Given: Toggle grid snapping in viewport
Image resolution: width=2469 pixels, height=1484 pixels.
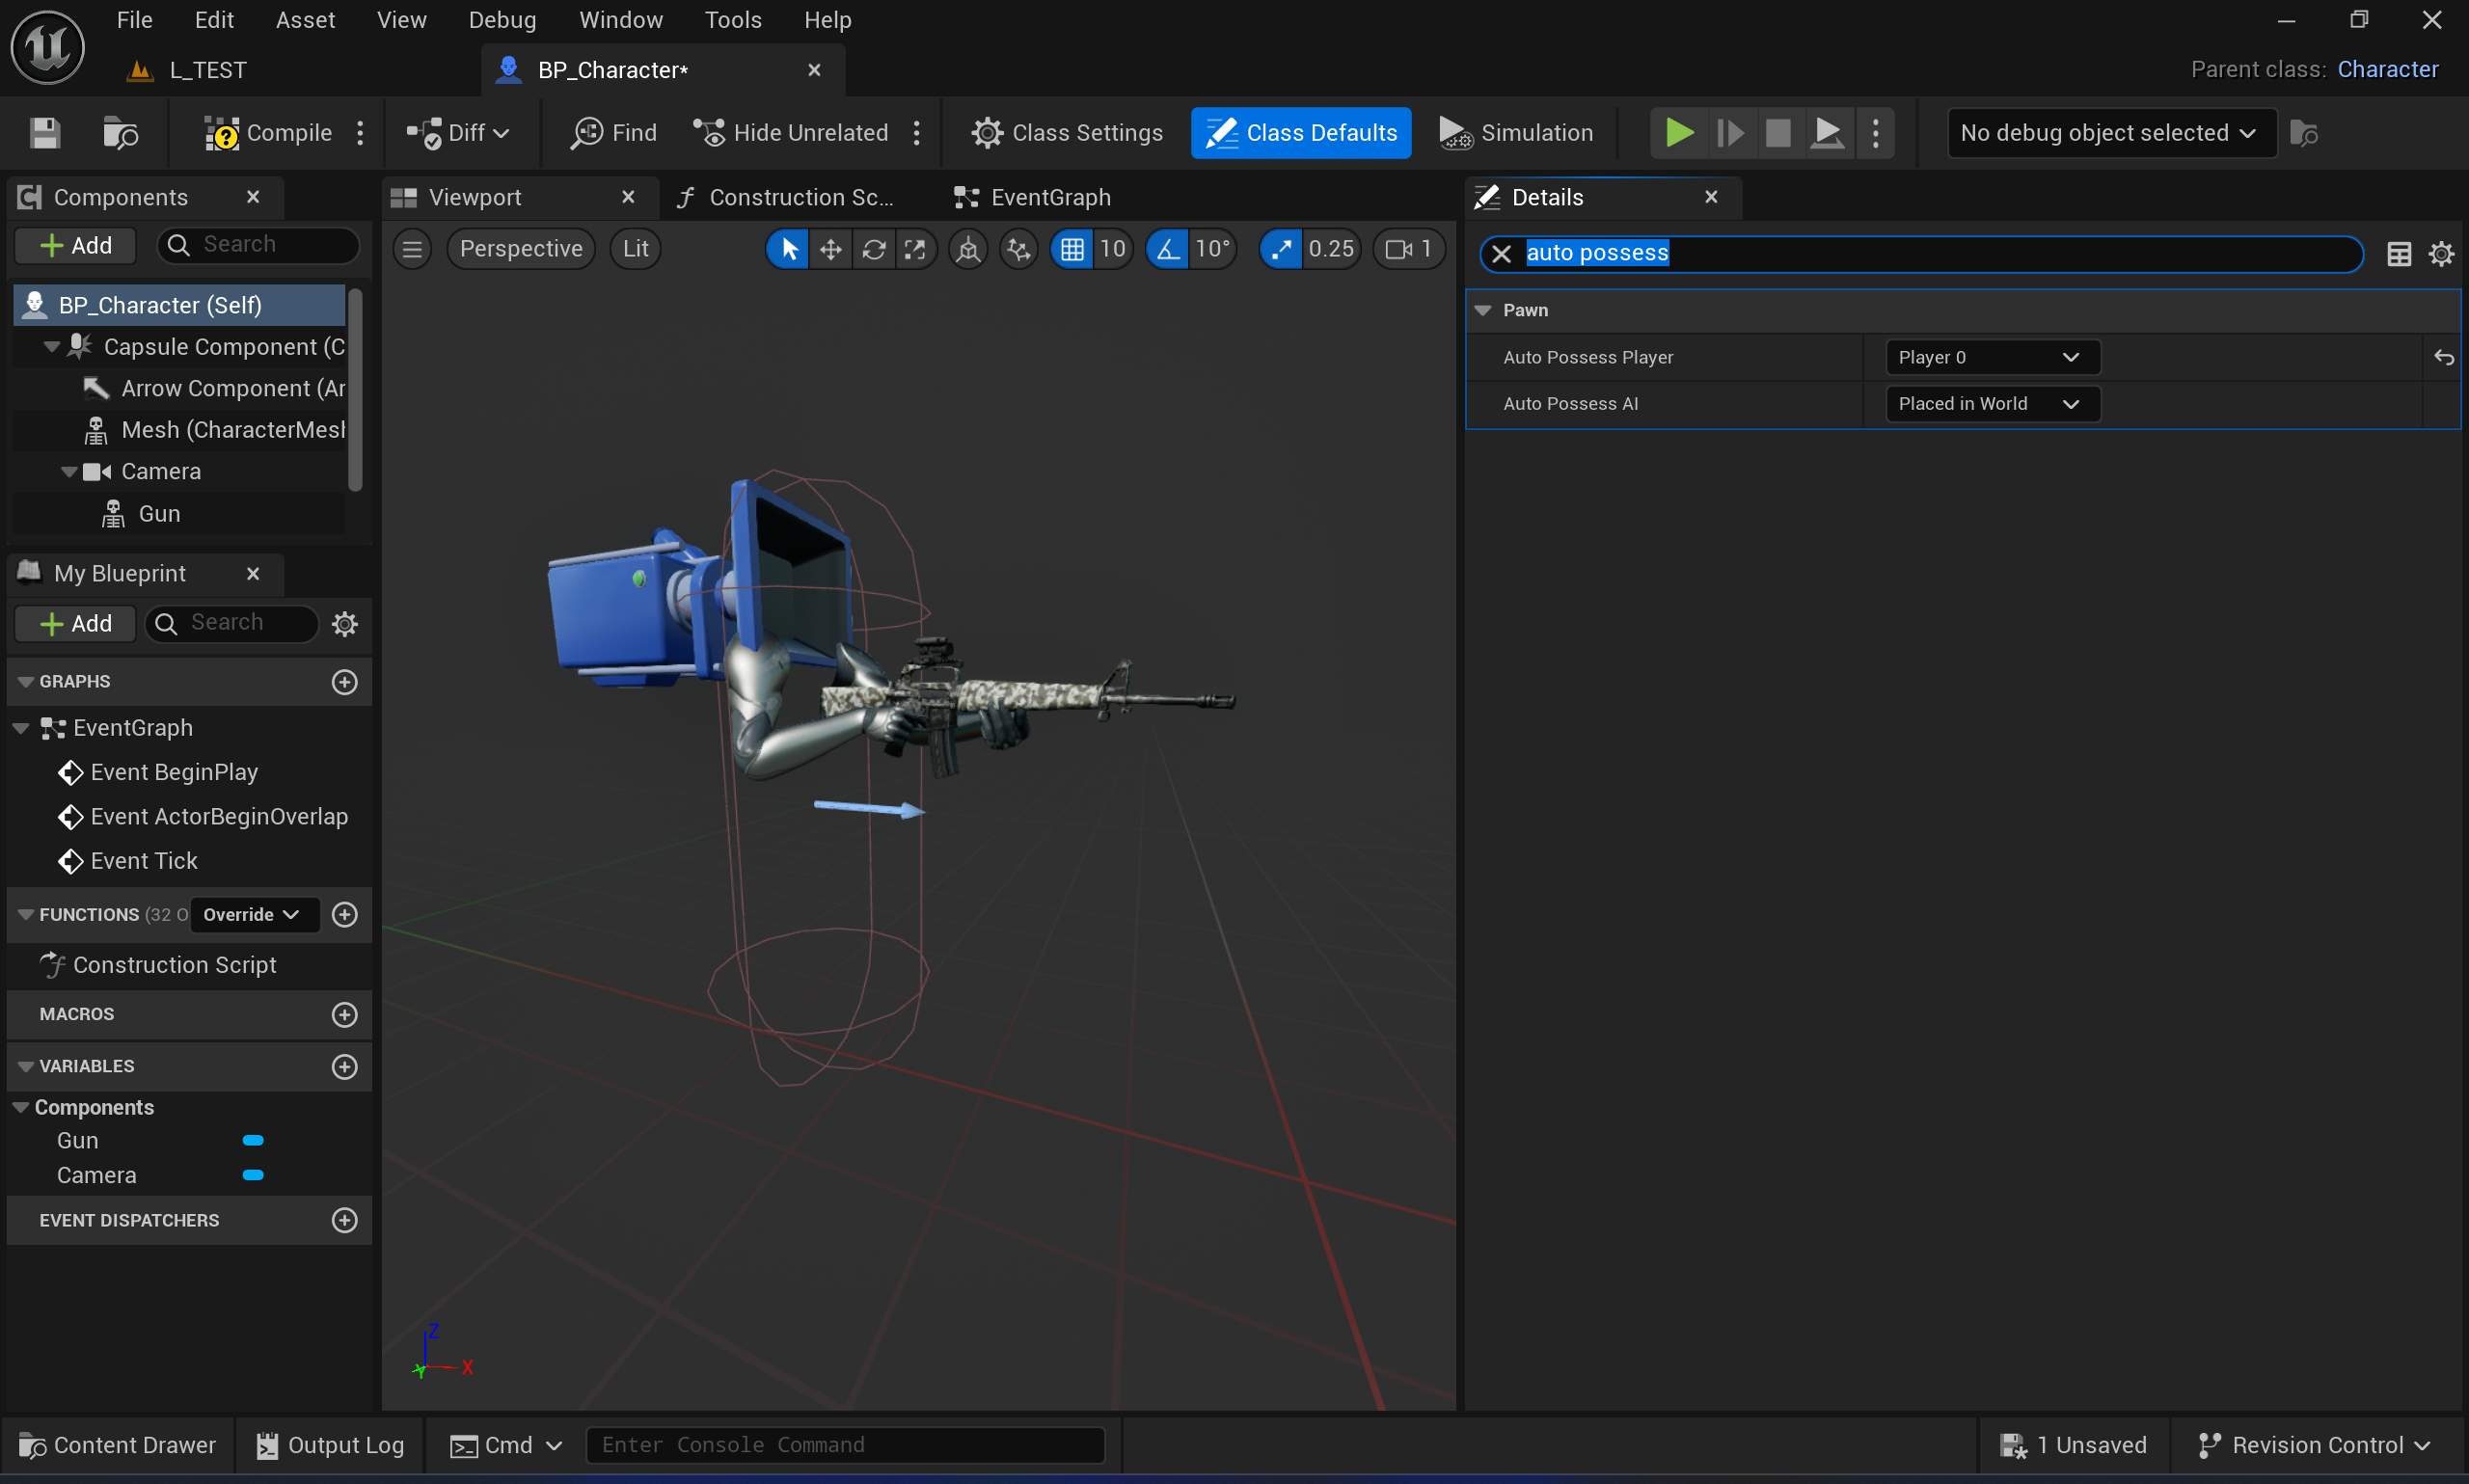Looking at the screenshot, I should tap(1072, 249).
